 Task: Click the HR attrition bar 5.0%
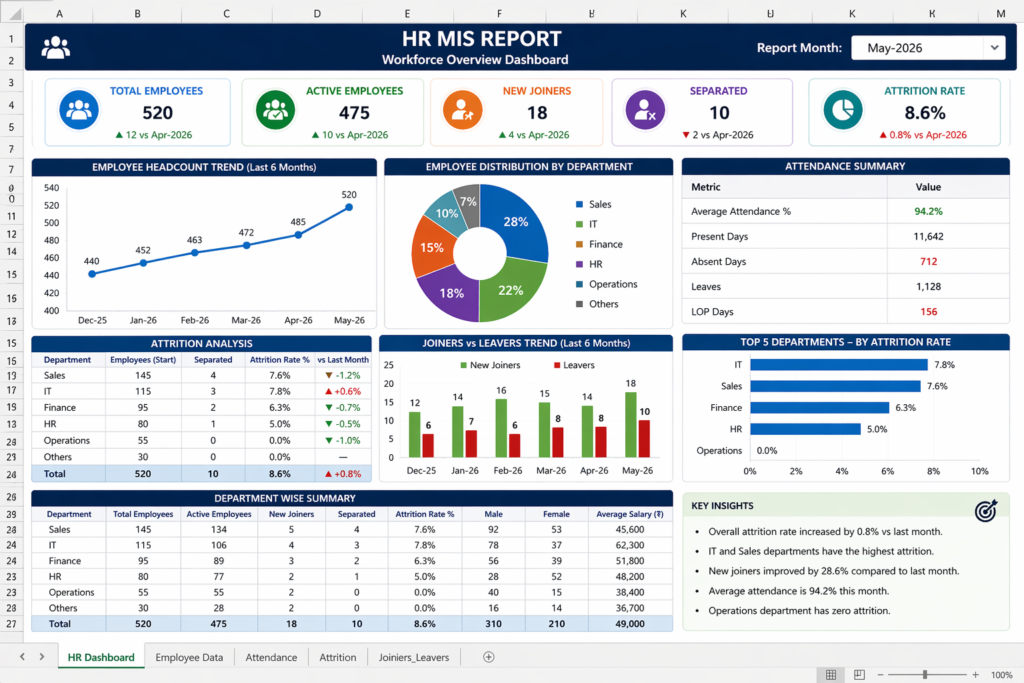pos(805,429)
